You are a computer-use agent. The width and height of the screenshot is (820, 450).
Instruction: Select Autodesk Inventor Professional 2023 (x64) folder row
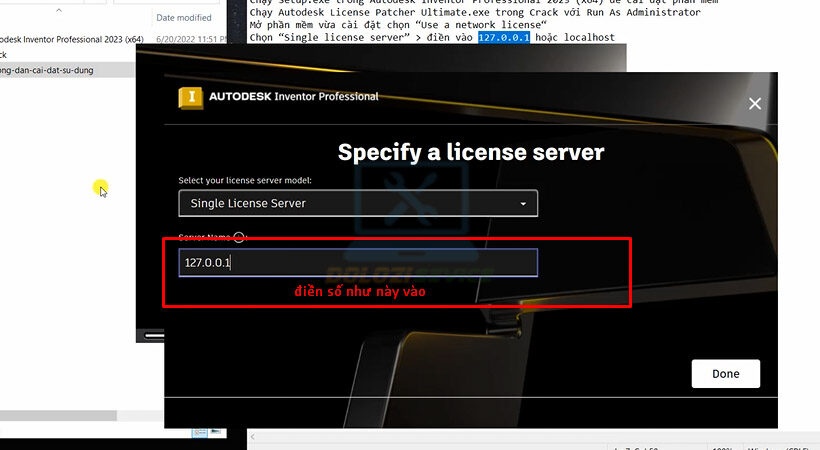click(x=71, y=39)
